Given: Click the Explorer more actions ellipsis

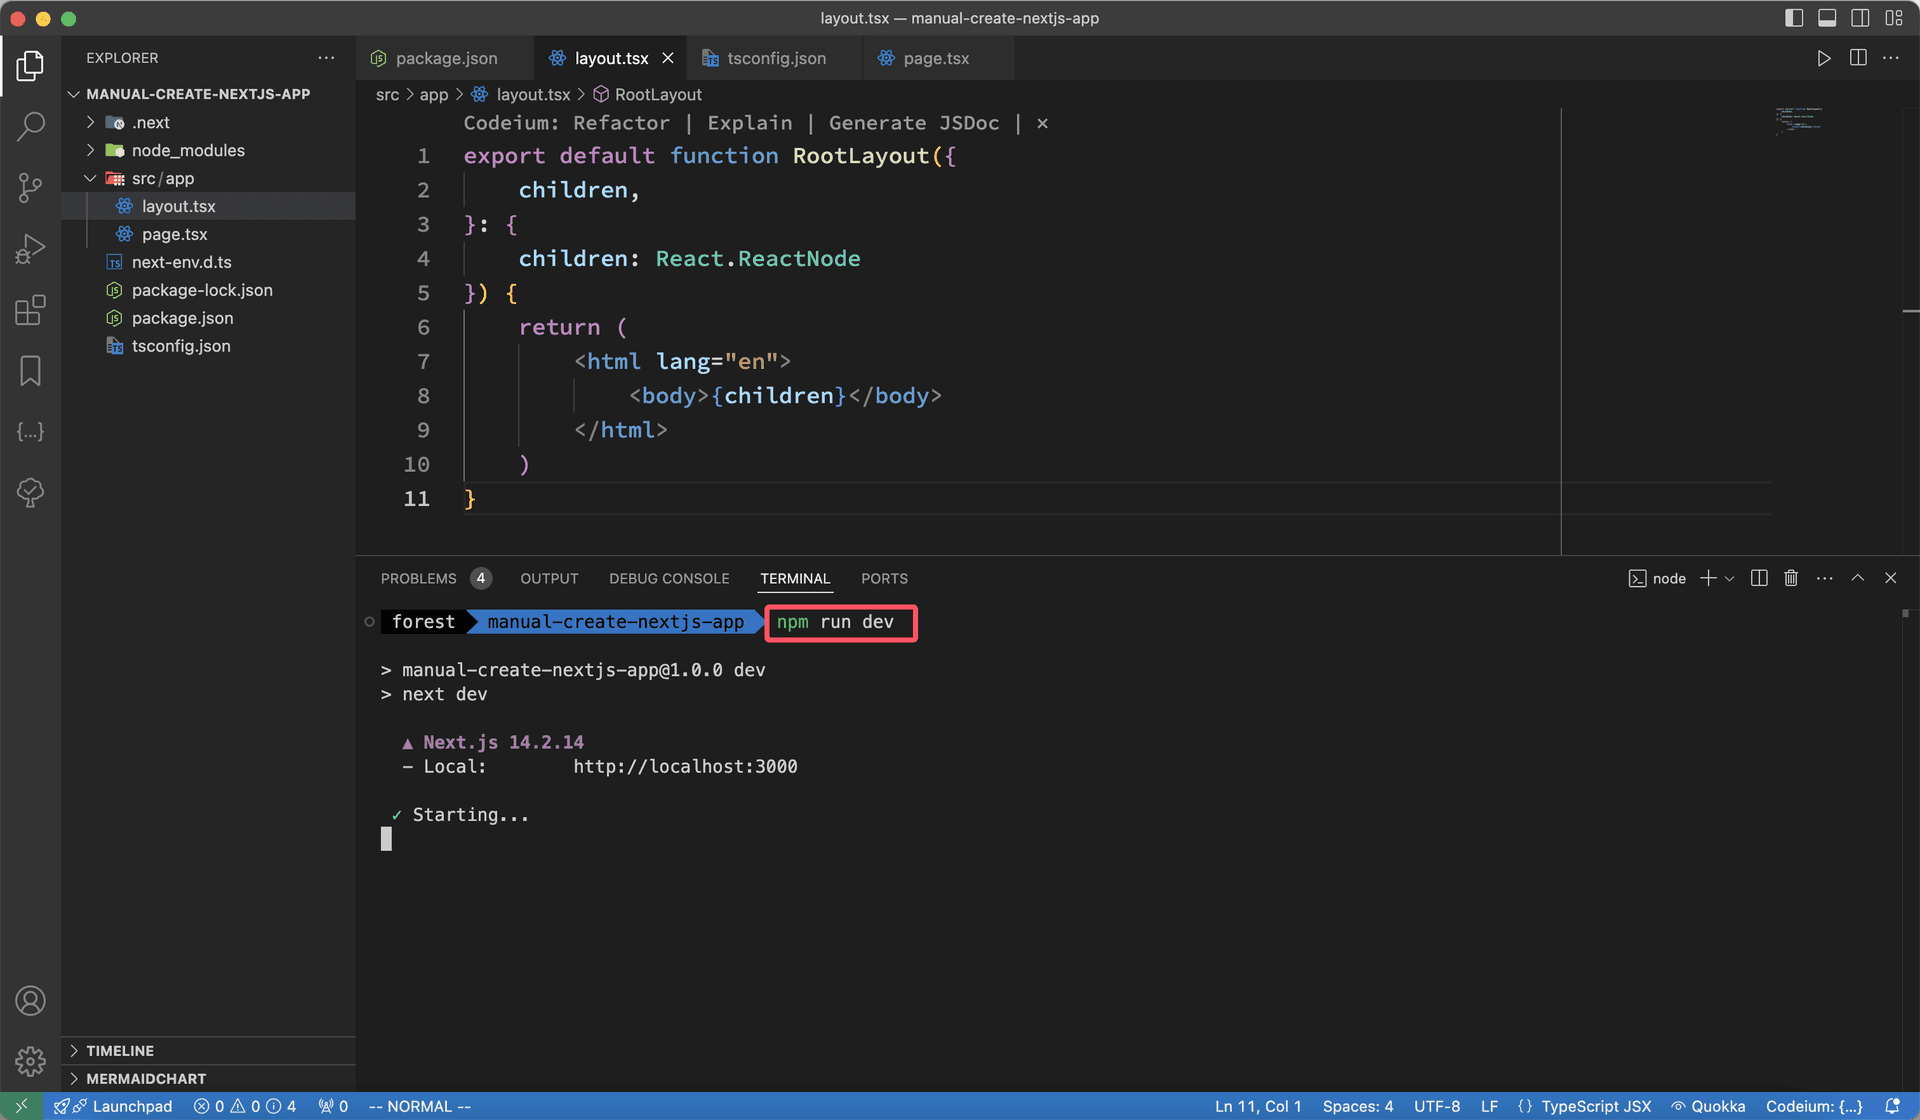Looking at the screenshot, I should 326,58.
